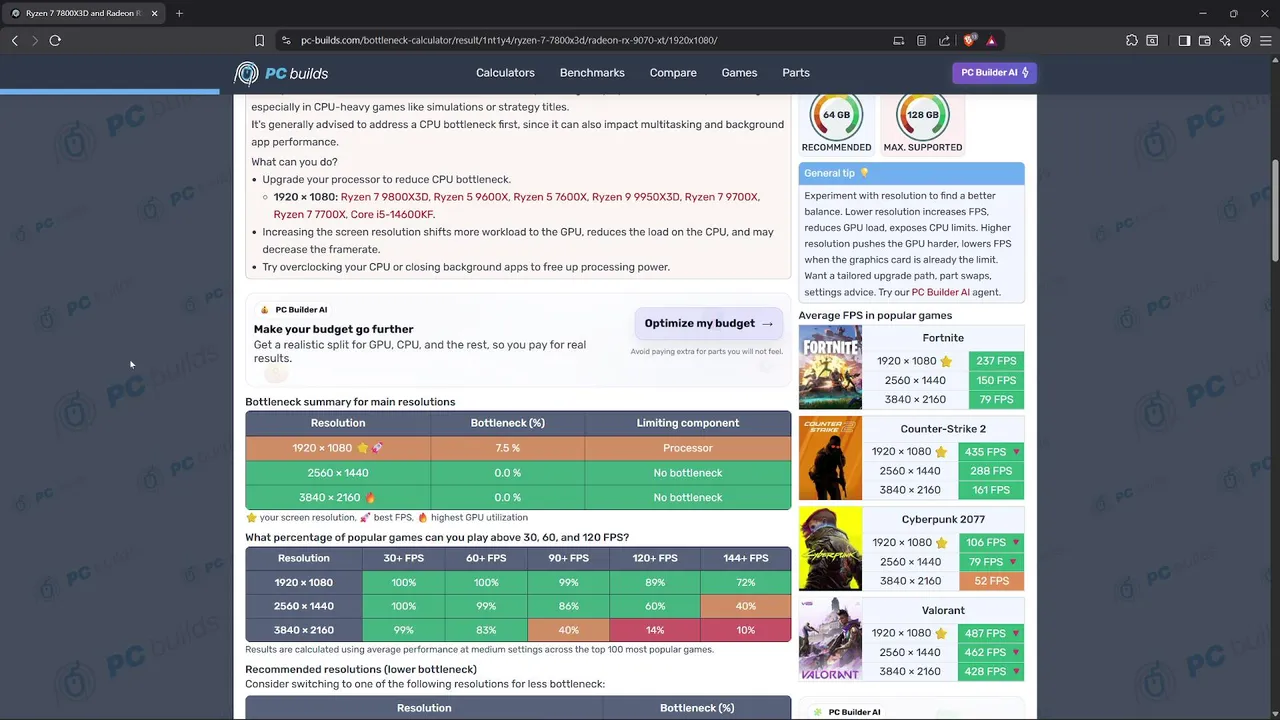Open the Brave Wallet icon

pyautogui.click(x=1204, y=40)
